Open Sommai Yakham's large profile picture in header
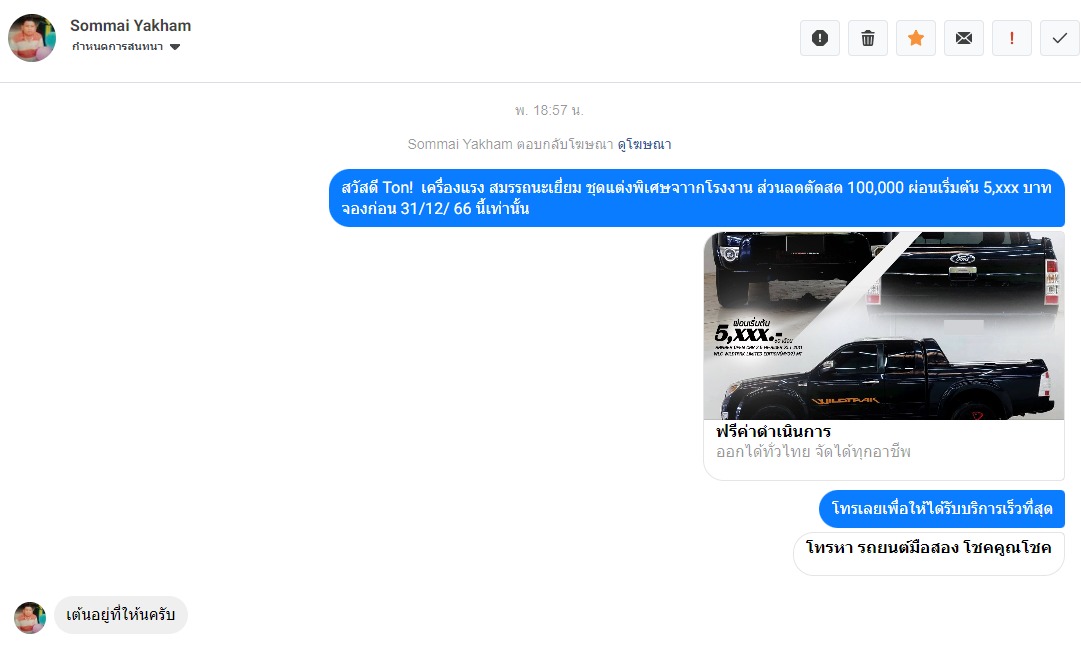 click(32, 38)
